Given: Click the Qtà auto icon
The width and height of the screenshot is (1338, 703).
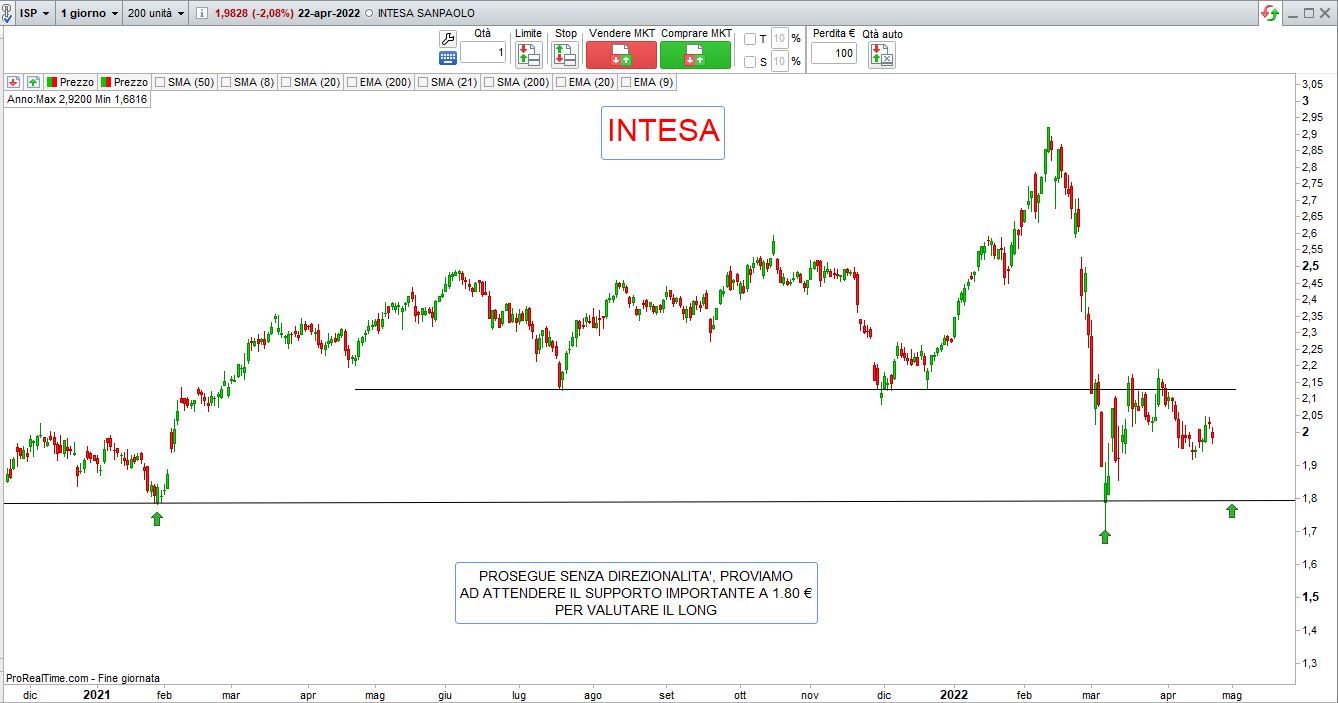Looking at the screenshot, I should click(882, 55).
